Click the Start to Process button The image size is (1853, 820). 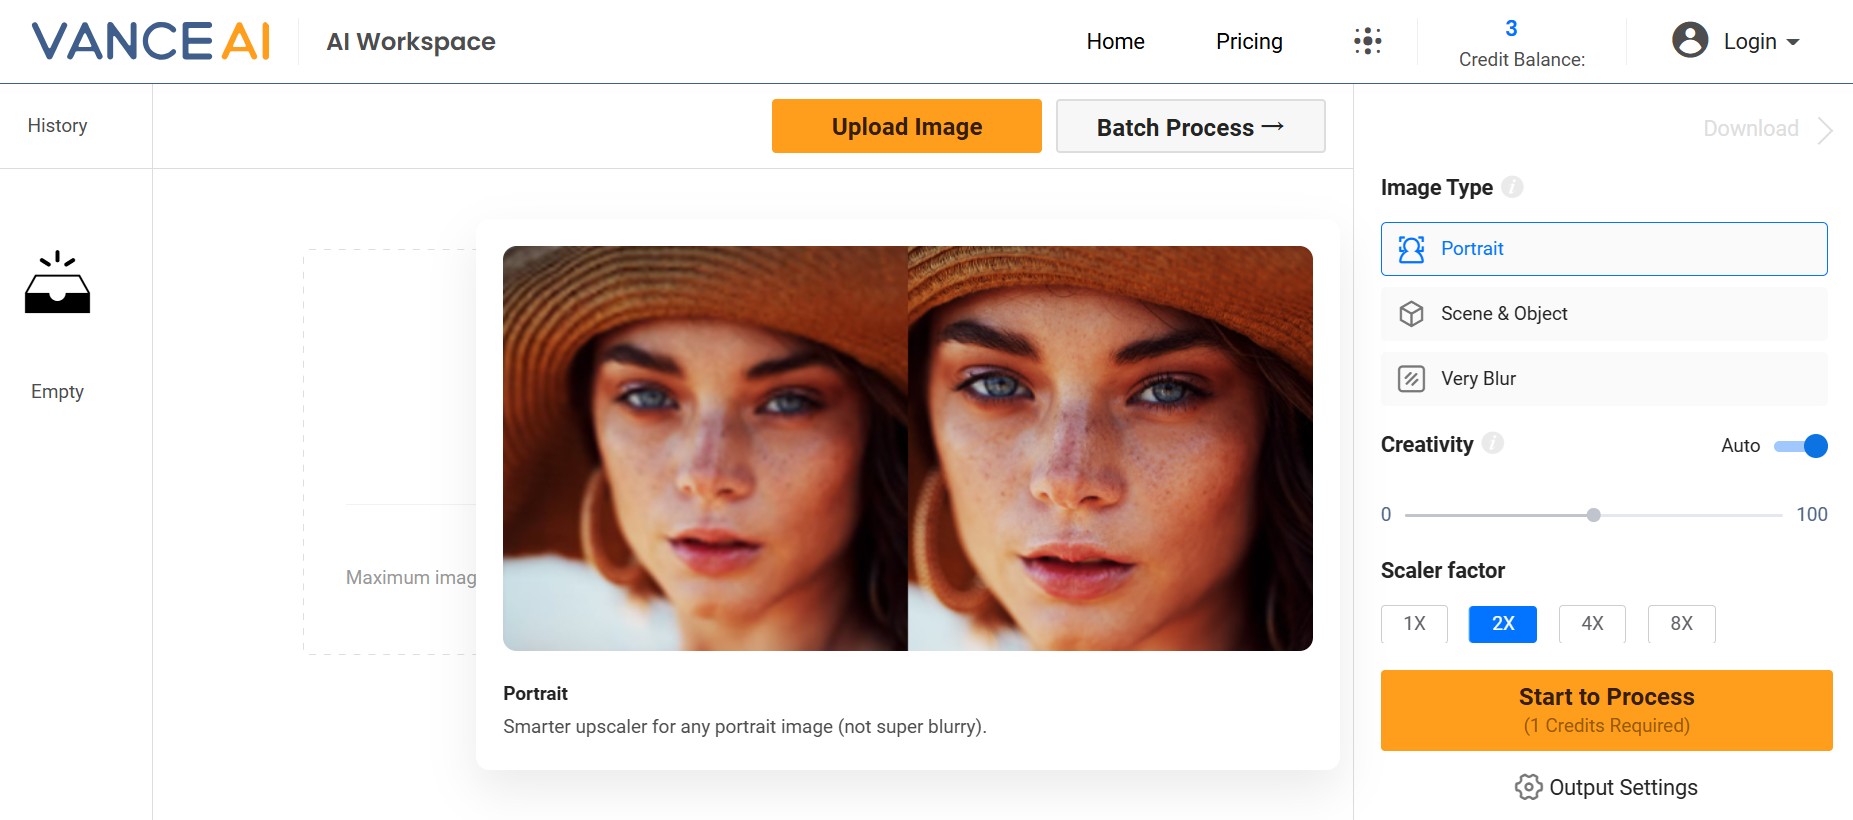1606,710
